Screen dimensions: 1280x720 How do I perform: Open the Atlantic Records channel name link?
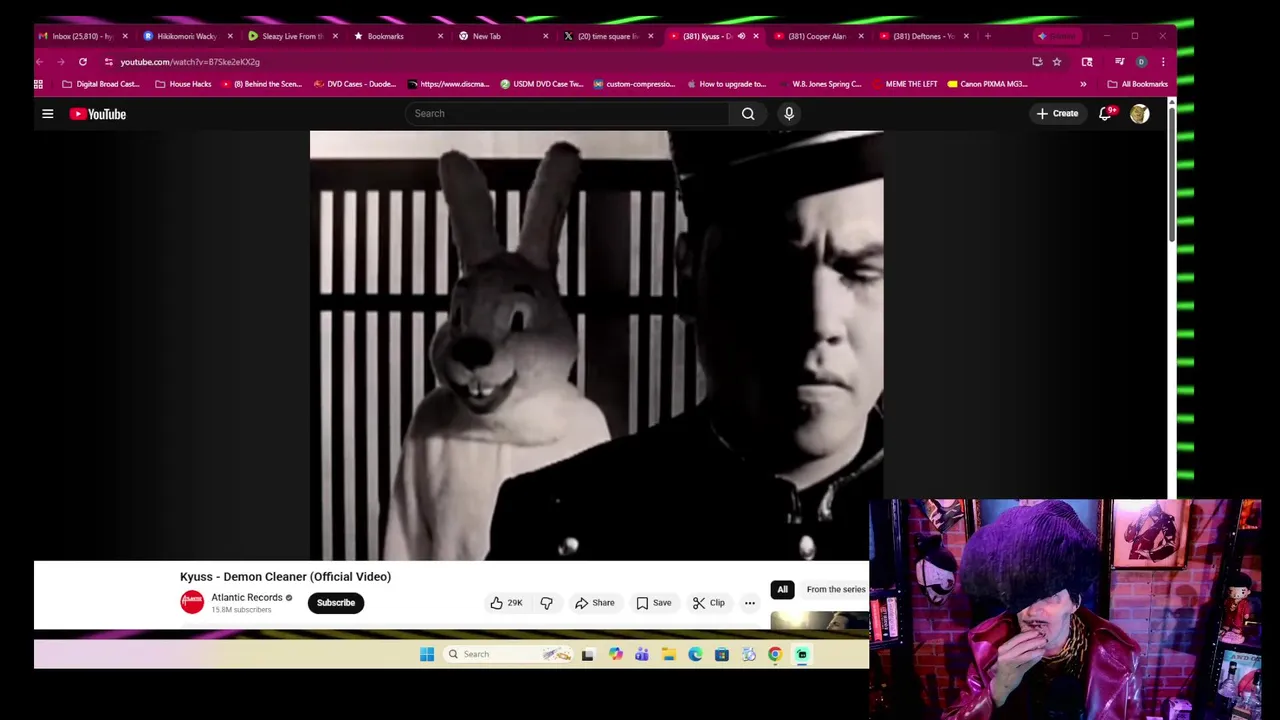point(247,598)
